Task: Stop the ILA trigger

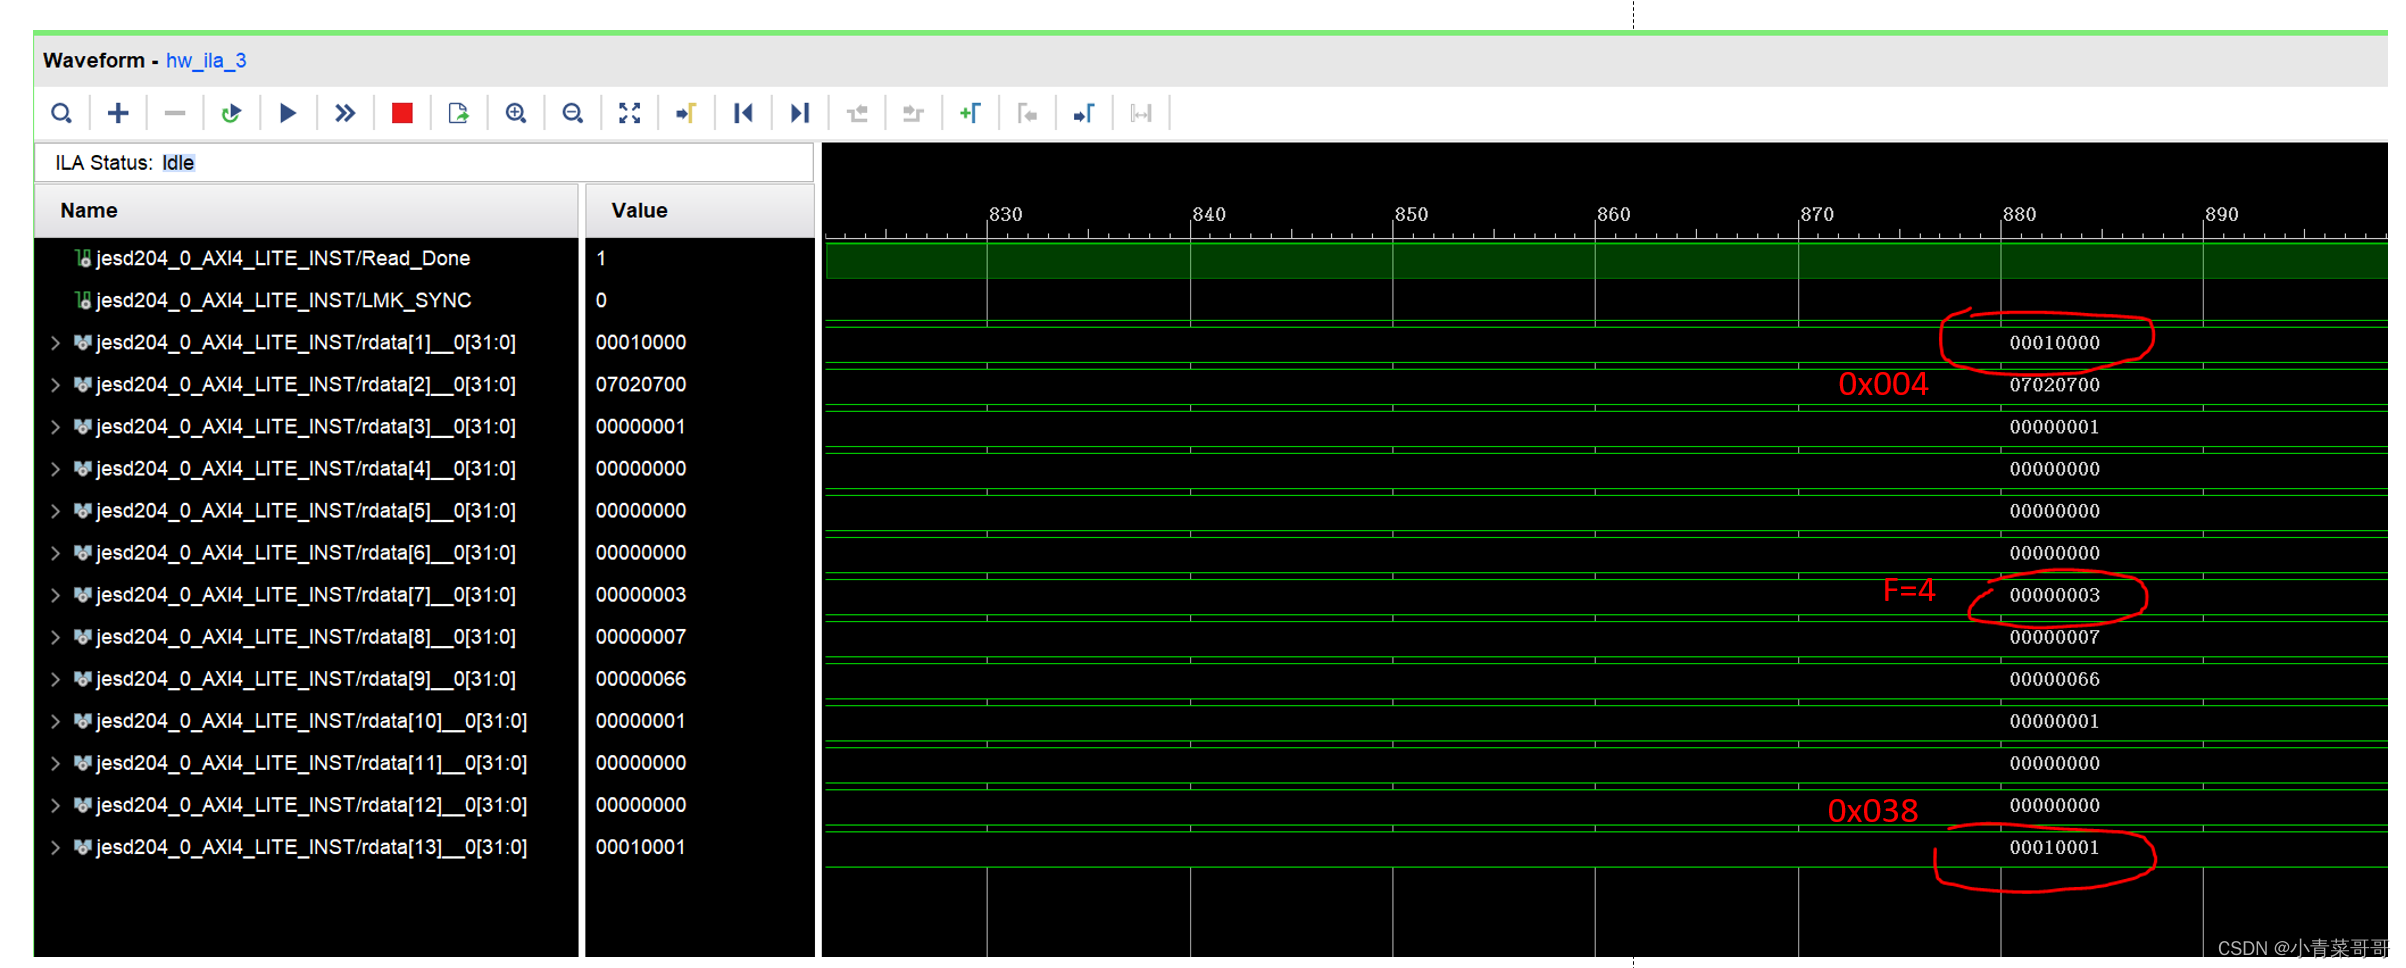Action: (x=402, y=113)
